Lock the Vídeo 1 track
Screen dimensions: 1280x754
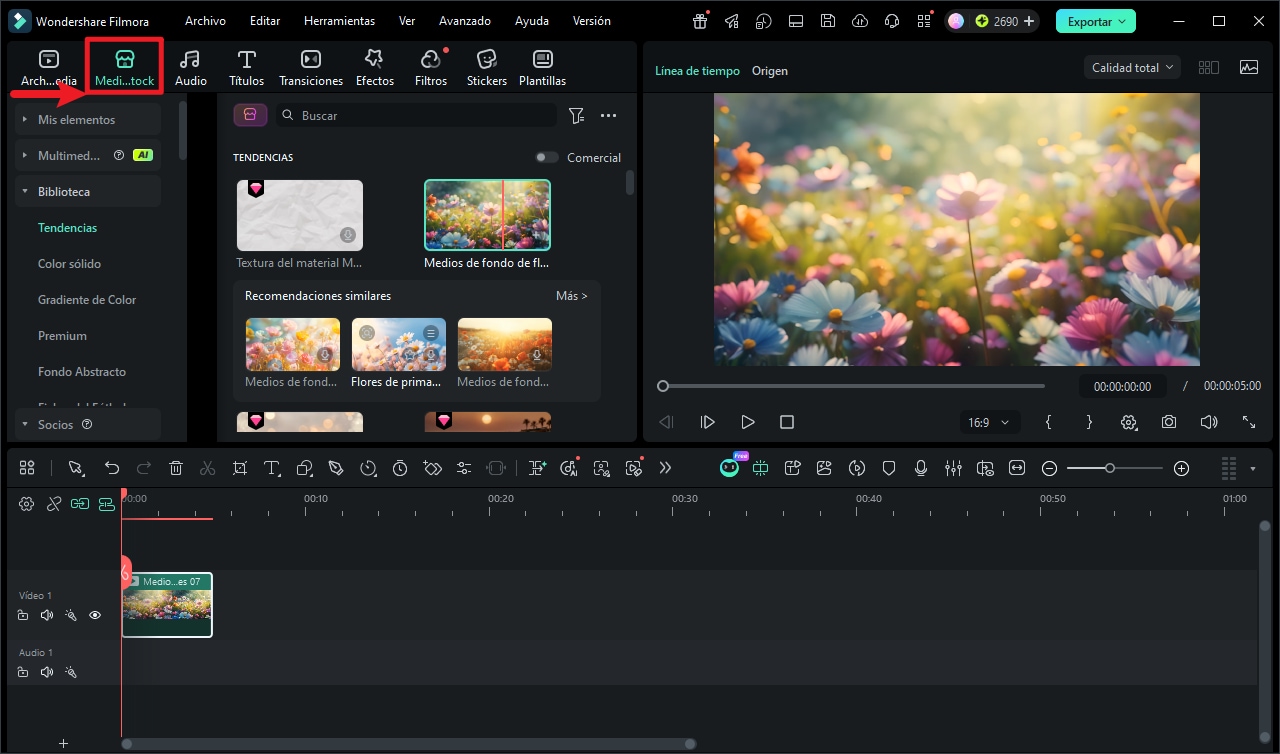click(x=23, y=616)
